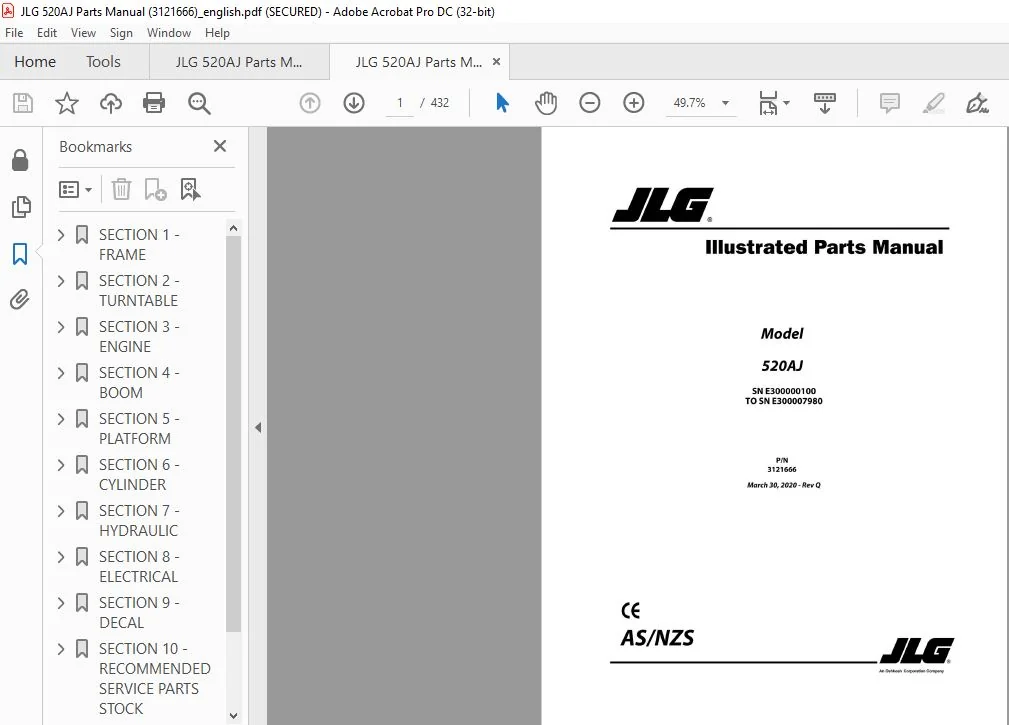Image resolution: width=1009 pixels, height=725 pixels.
Task: Switch to first JLG 520AJ Parts document tab
Action: coord(239,62)
